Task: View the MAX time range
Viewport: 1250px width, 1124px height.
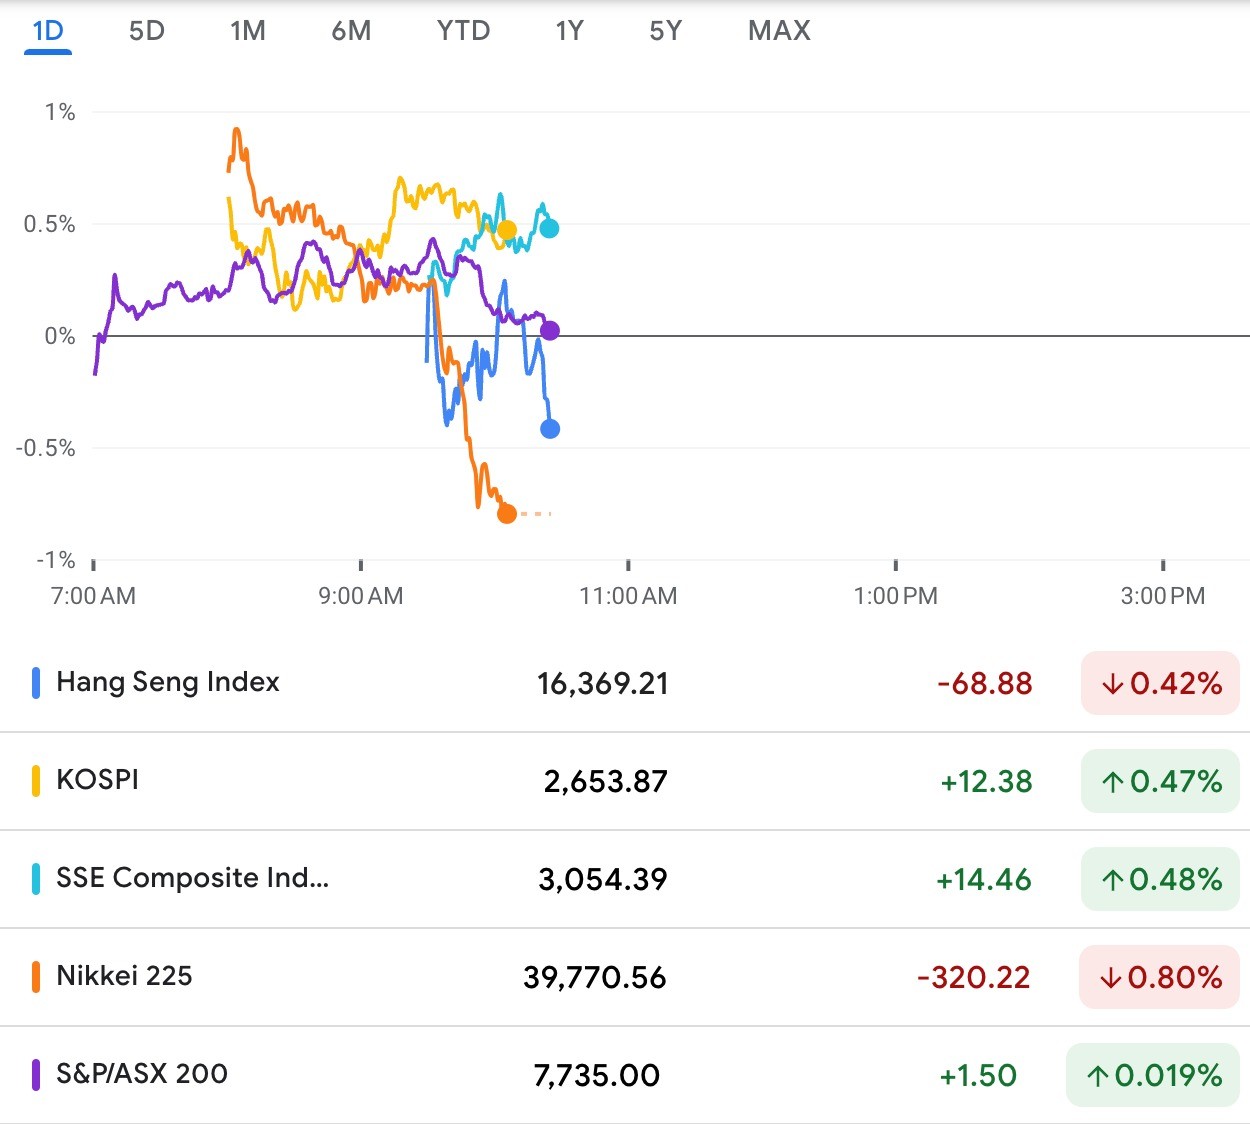Action: tap(779, 31)
